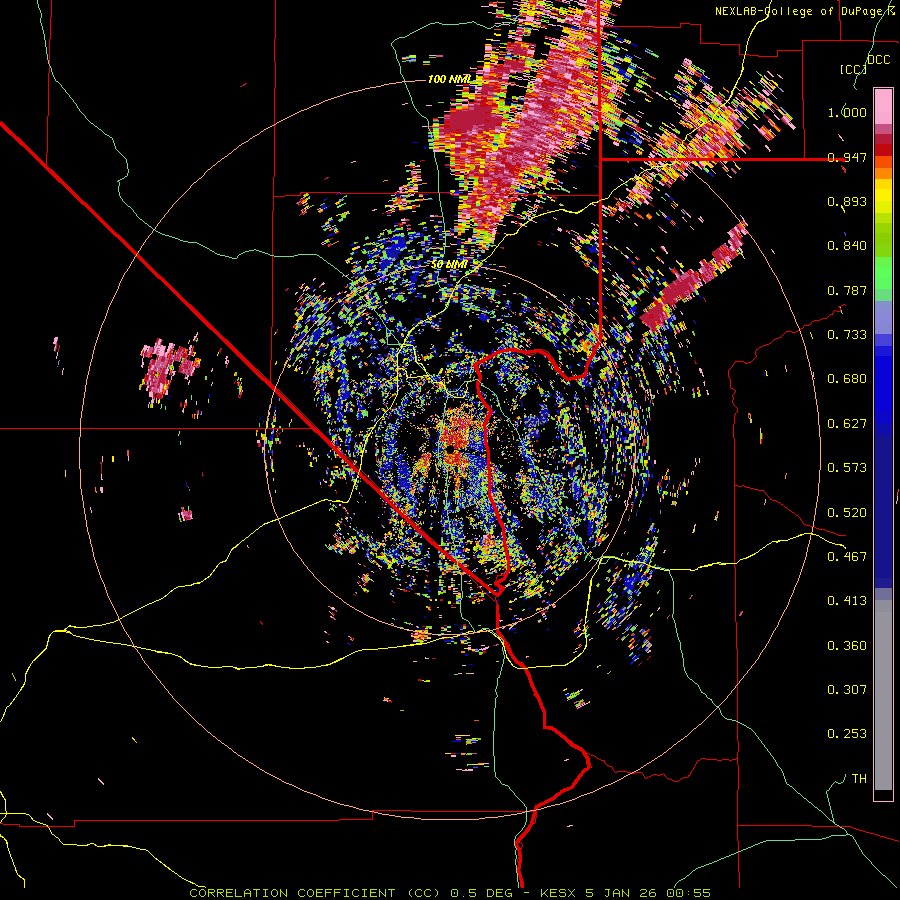Screen dimensions: 900x900
Task: Click the 0.680 scale label
Action: 847,379
